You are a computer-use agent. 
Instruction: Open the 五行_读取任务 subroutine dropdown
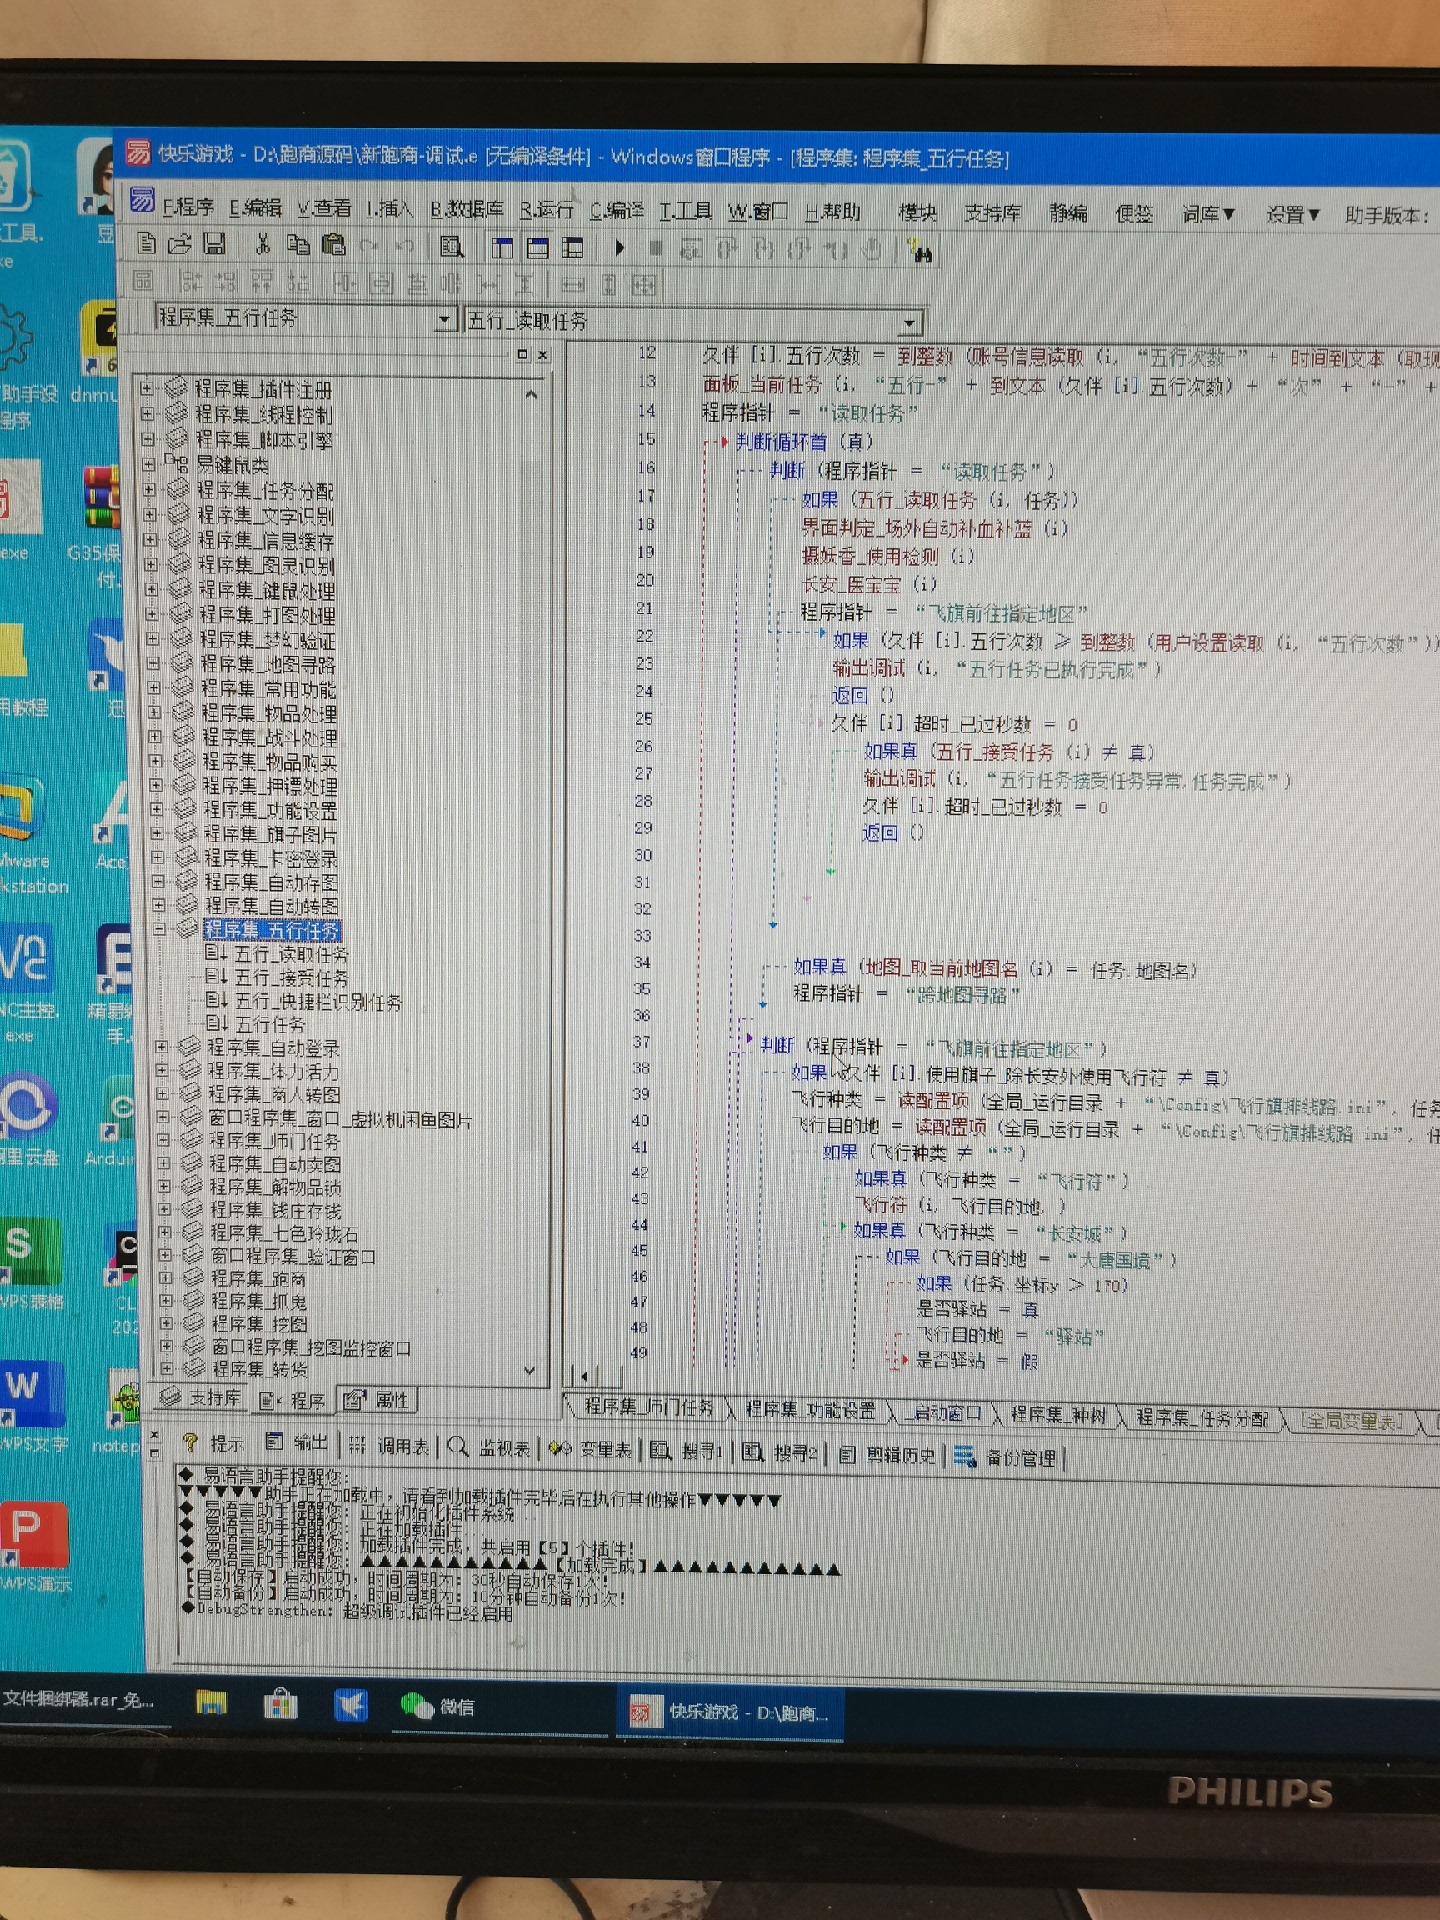tap(909, 323)
